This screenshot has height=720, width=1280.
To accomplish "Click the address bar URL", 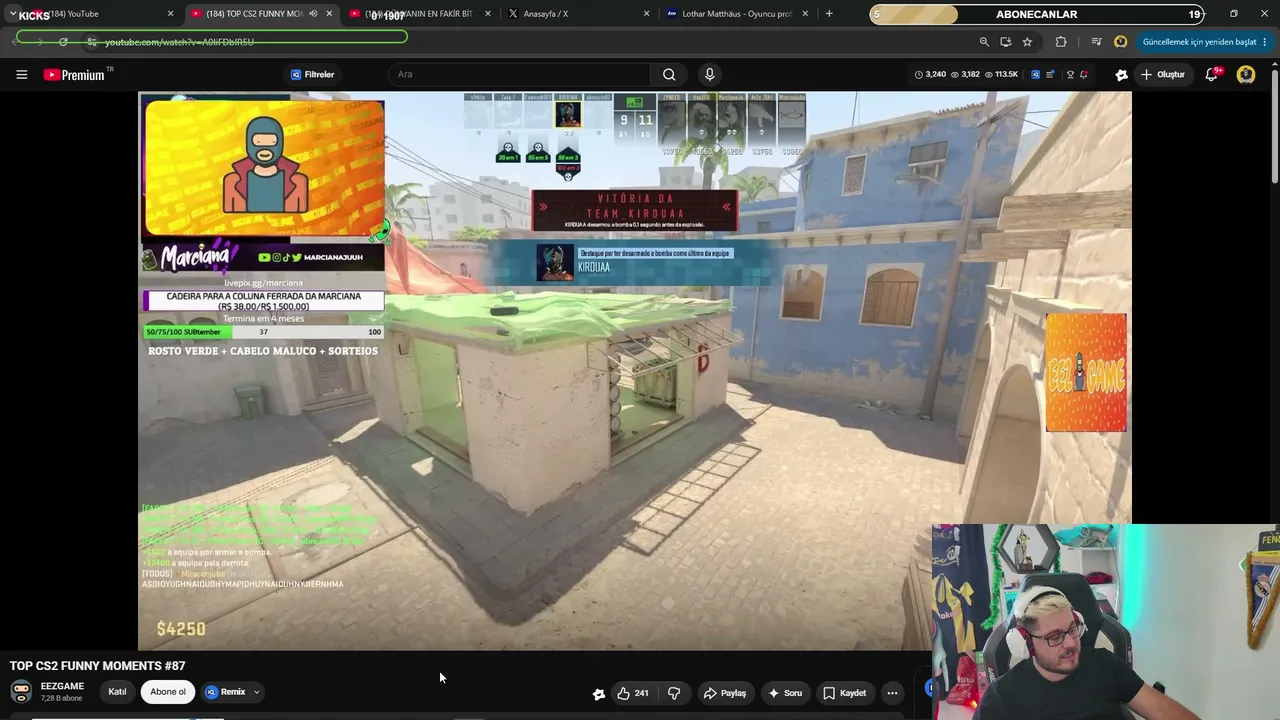I will (179, 42).
